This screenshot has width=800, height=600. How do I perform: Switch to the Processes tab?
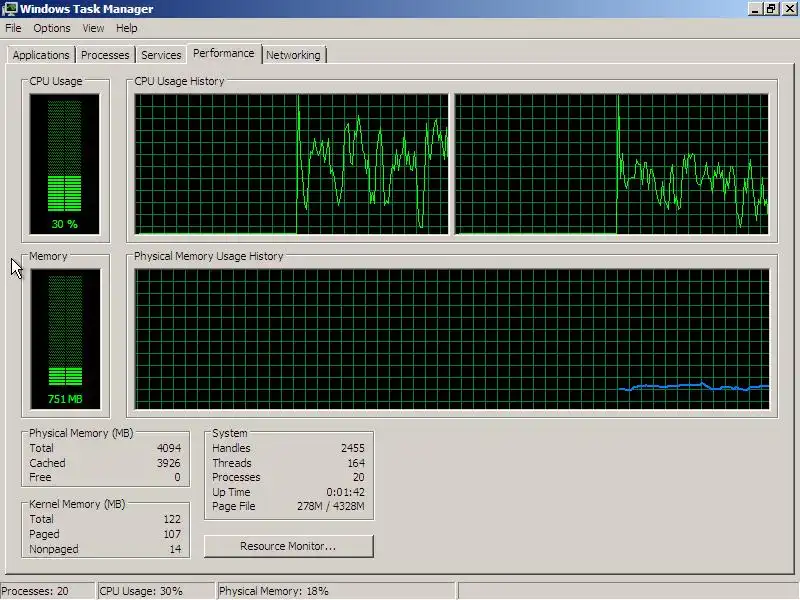(105, 55)
